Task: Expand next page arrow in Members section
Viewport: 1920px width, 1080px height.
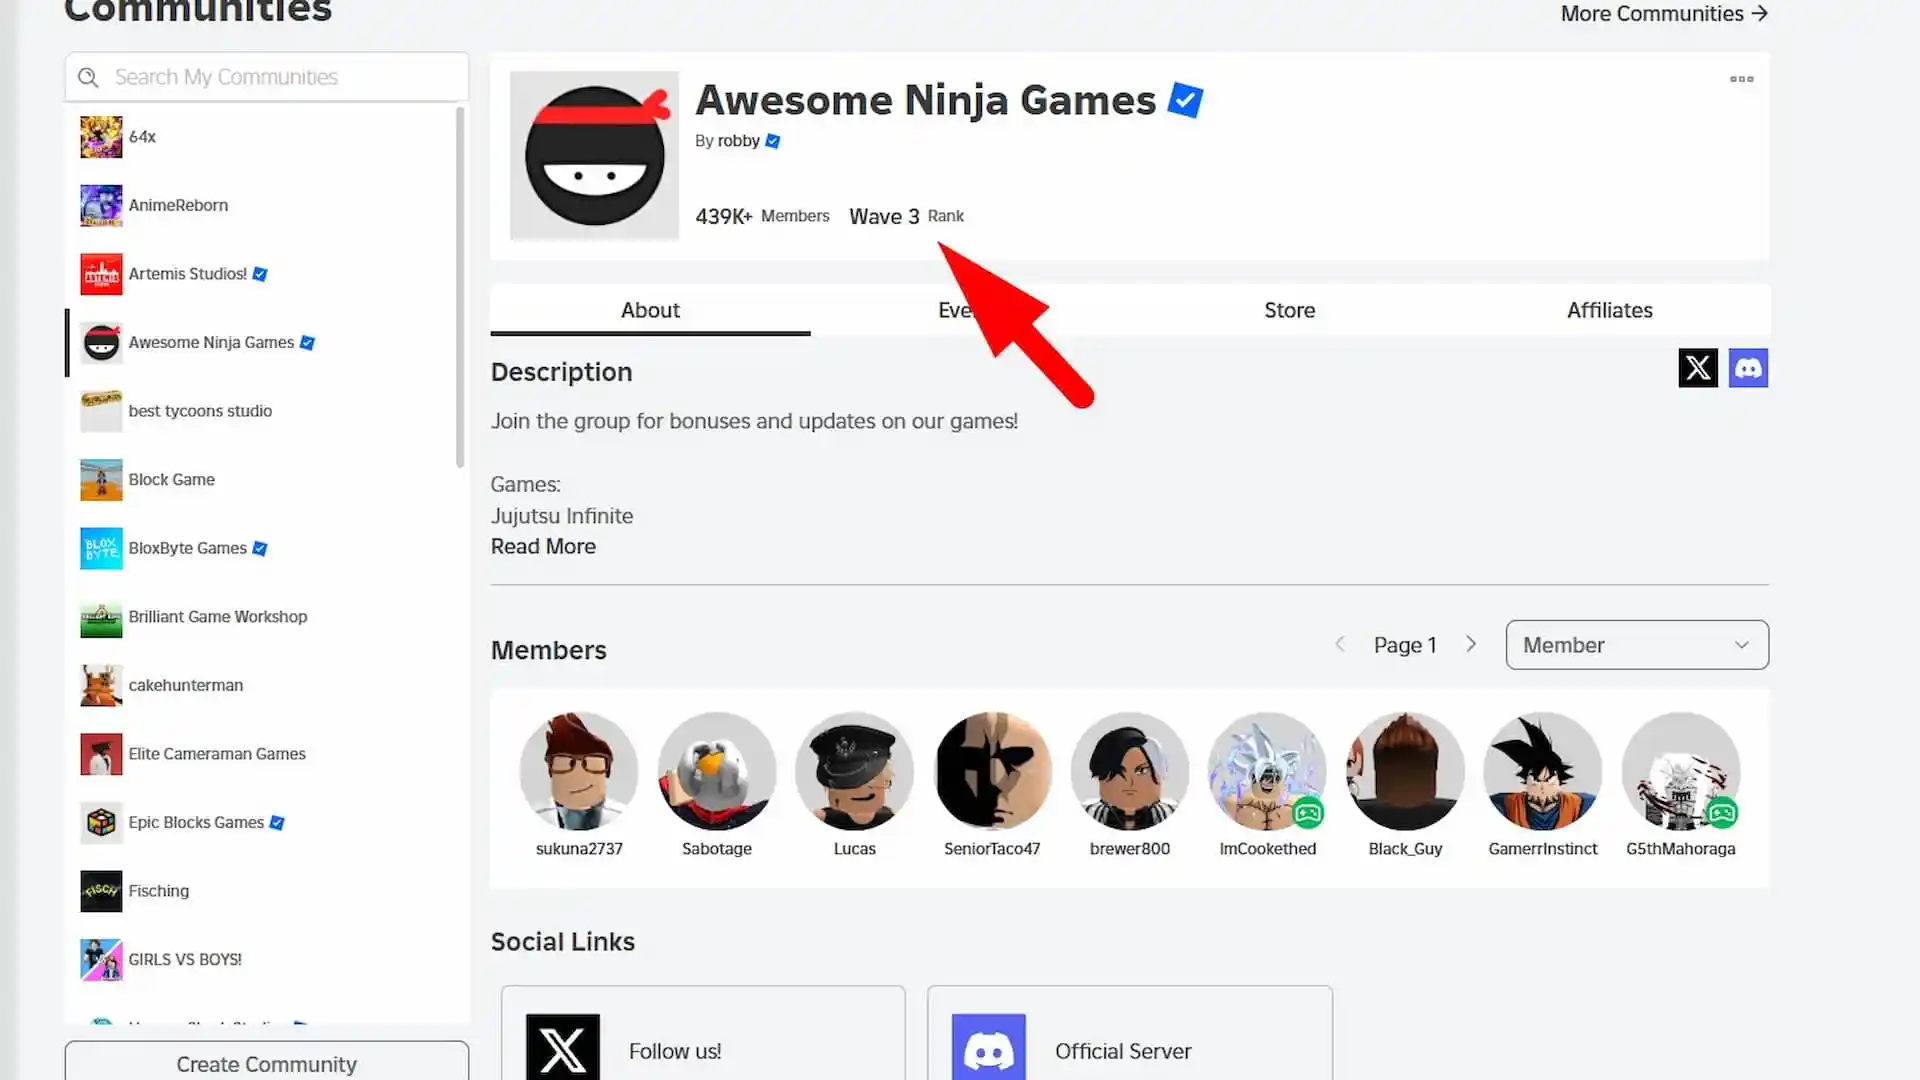Action: click(1472, 645)
